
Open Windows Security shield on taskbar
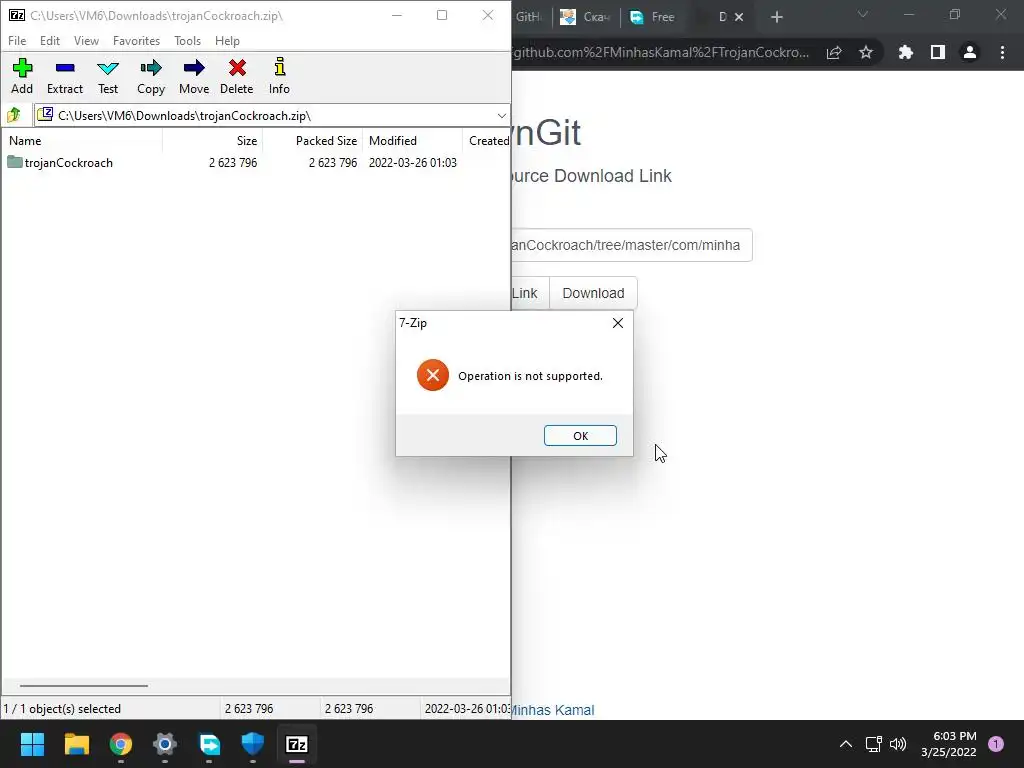(253, 744)
